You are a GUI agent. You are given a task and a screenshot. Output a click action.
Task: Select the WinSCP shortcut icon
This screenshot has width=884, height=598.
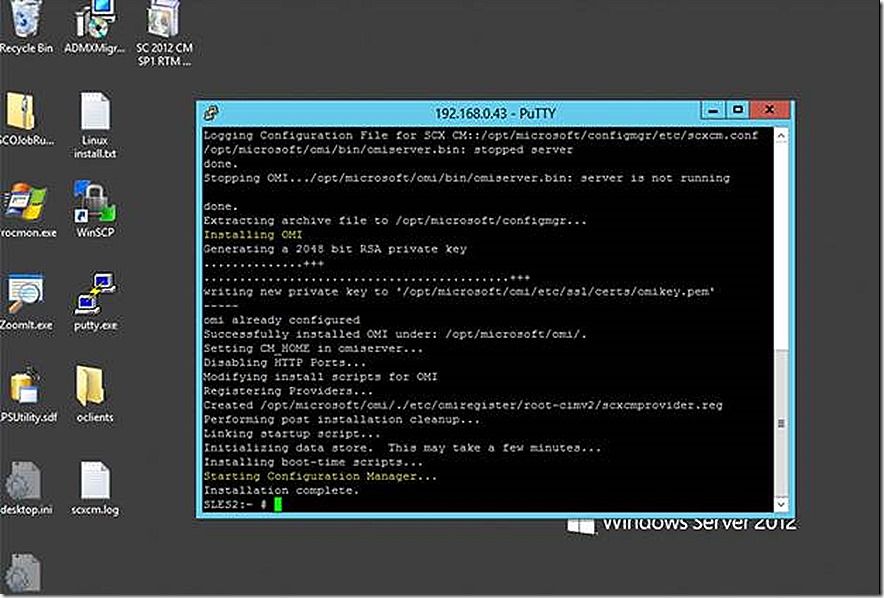(95, 209)
